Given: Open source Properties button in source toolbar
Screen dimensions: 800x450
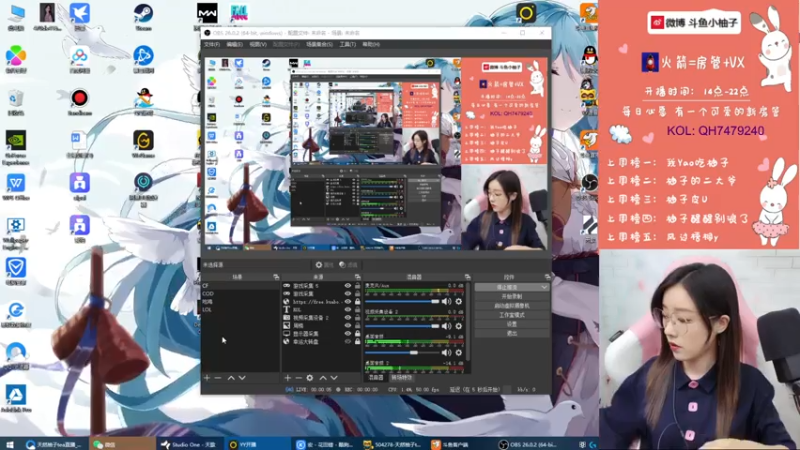Looking at the screenshot, I should [324, 265].
